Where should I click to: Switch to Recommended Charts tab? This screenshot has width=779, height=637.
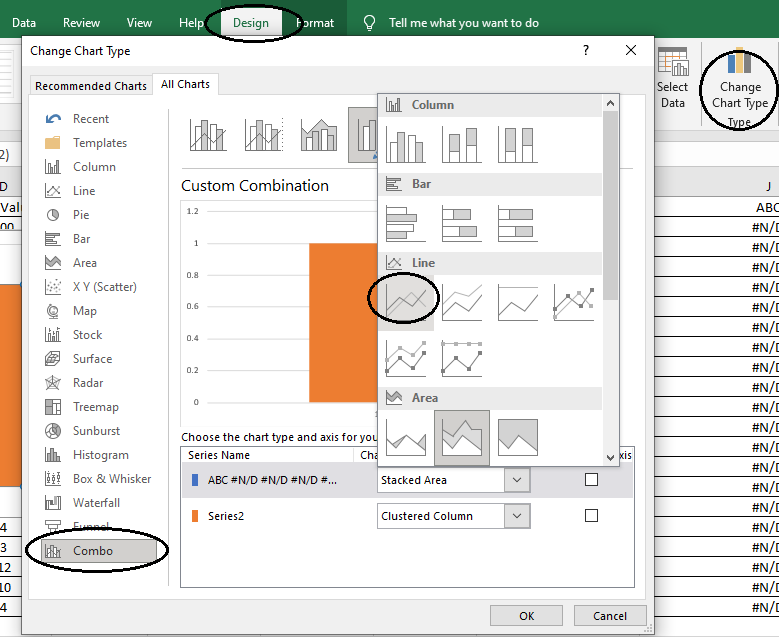click(91, 86)
